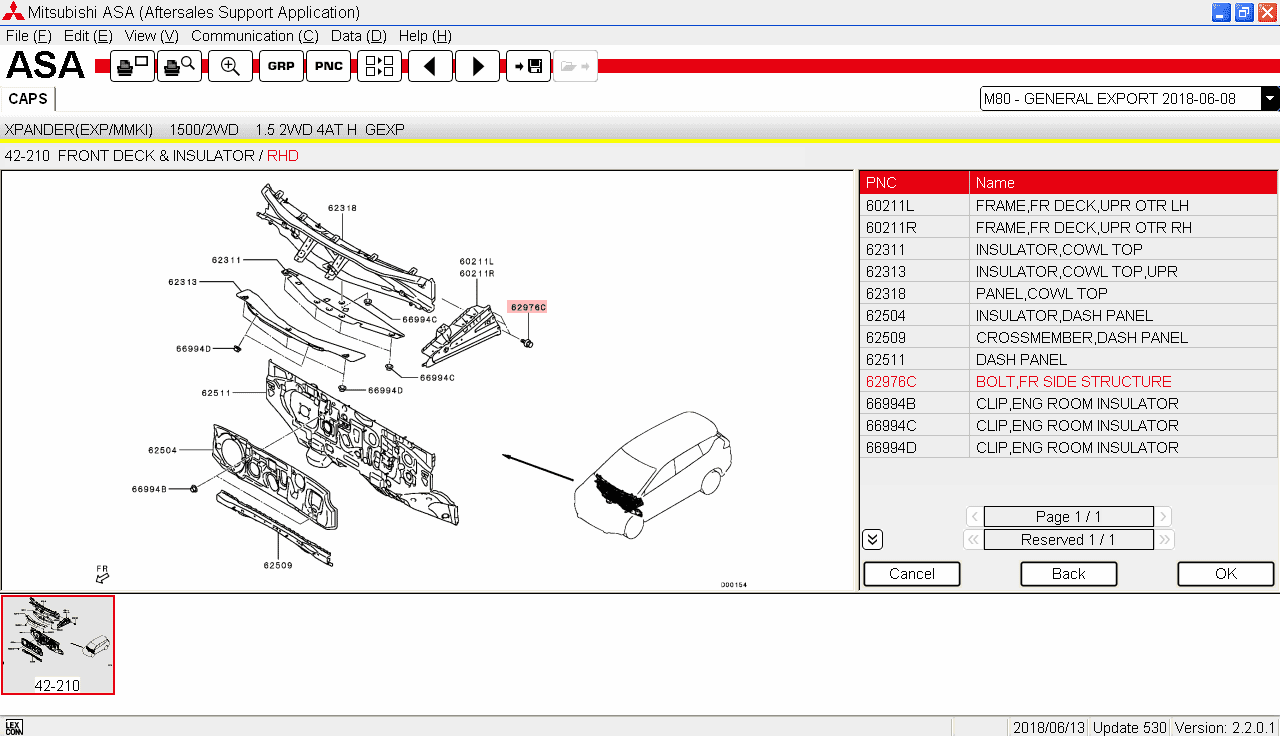Select the 42-210 illustration thumbnail

58,645
